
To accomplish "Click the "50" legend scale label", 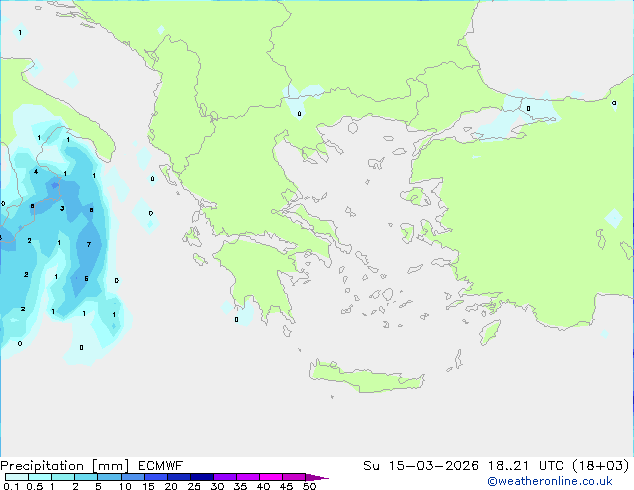I will tap(309, 486).
